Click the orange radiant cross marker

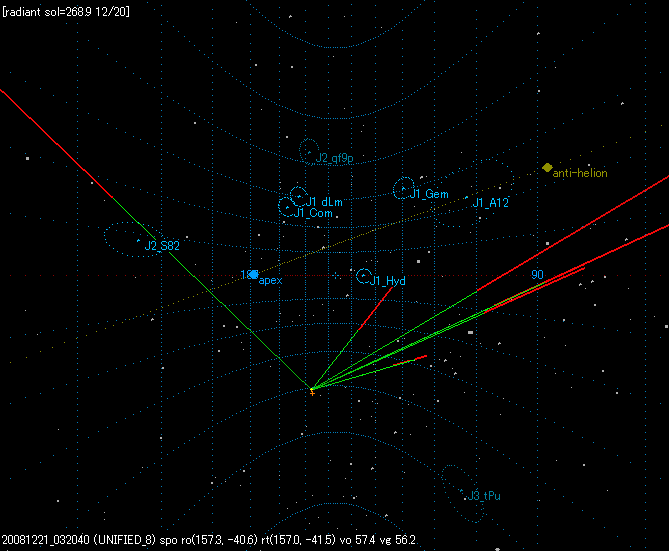click(x=312, y=392)
